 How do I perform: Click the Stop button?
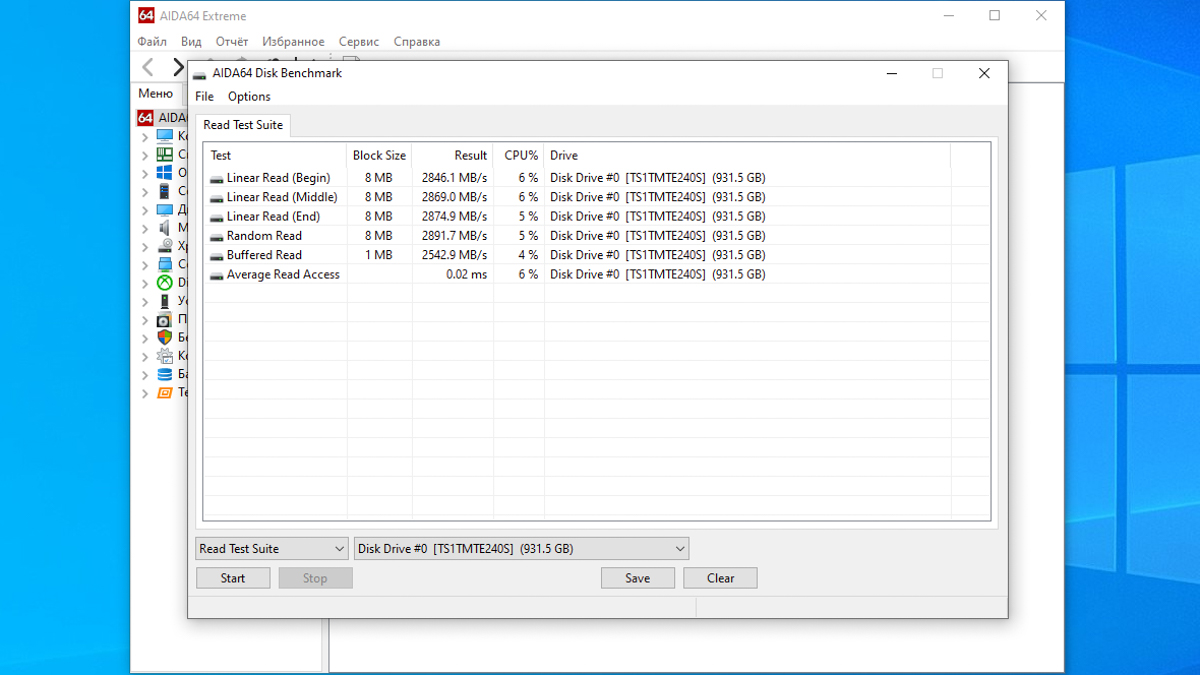tap(315, 578)
